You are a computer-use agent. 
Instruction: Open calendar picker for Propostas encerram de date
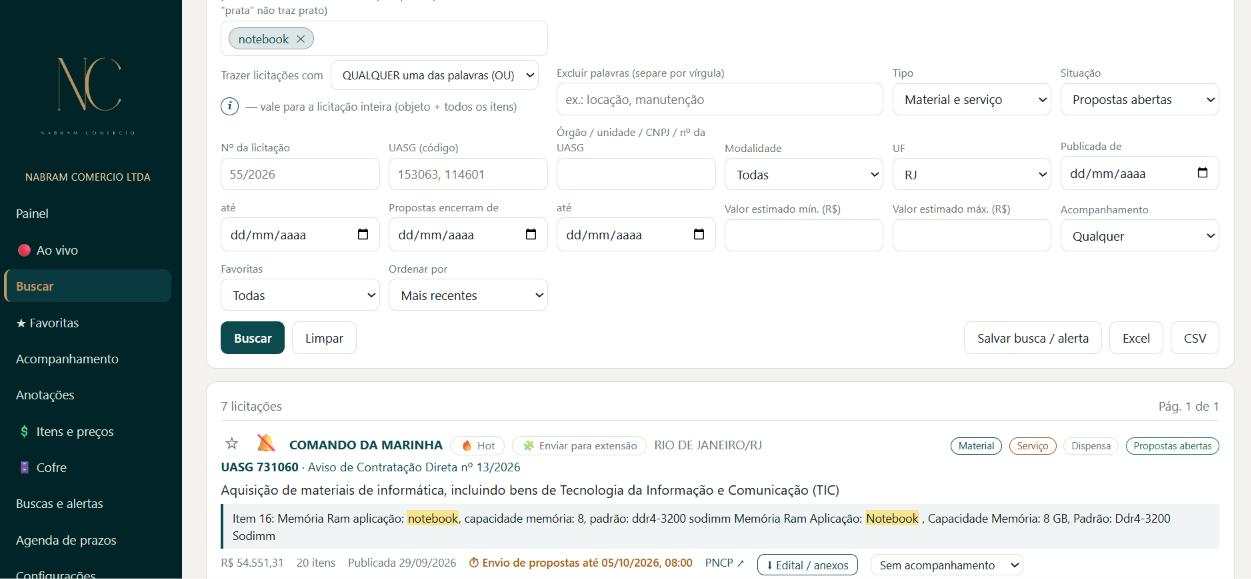pyautogui.click(x=530, y=235)
